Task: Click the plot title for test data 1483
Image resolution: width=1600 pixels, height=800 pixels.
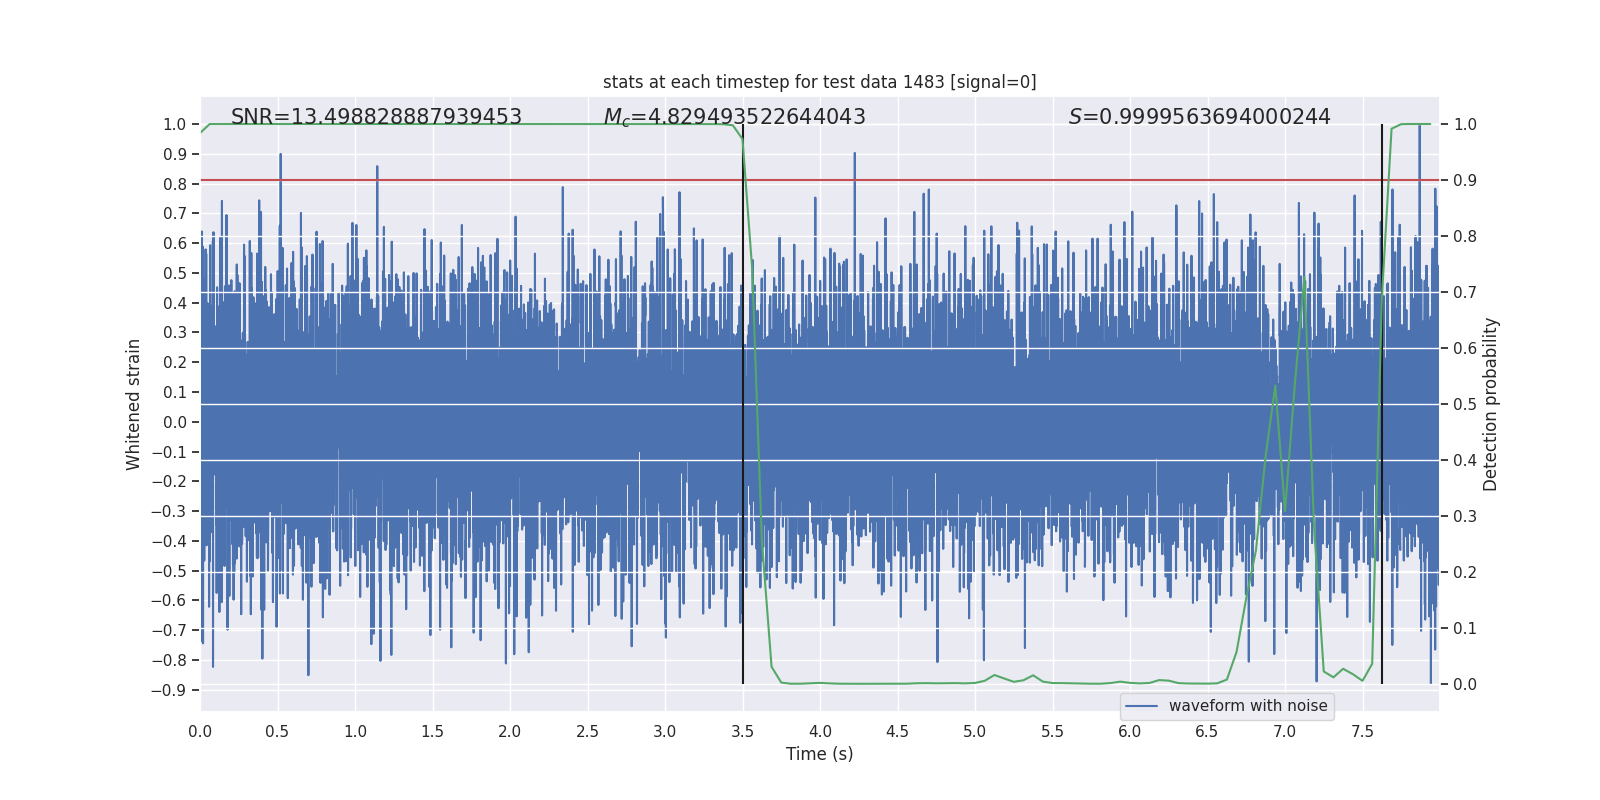Action: (x=819, y=82)
